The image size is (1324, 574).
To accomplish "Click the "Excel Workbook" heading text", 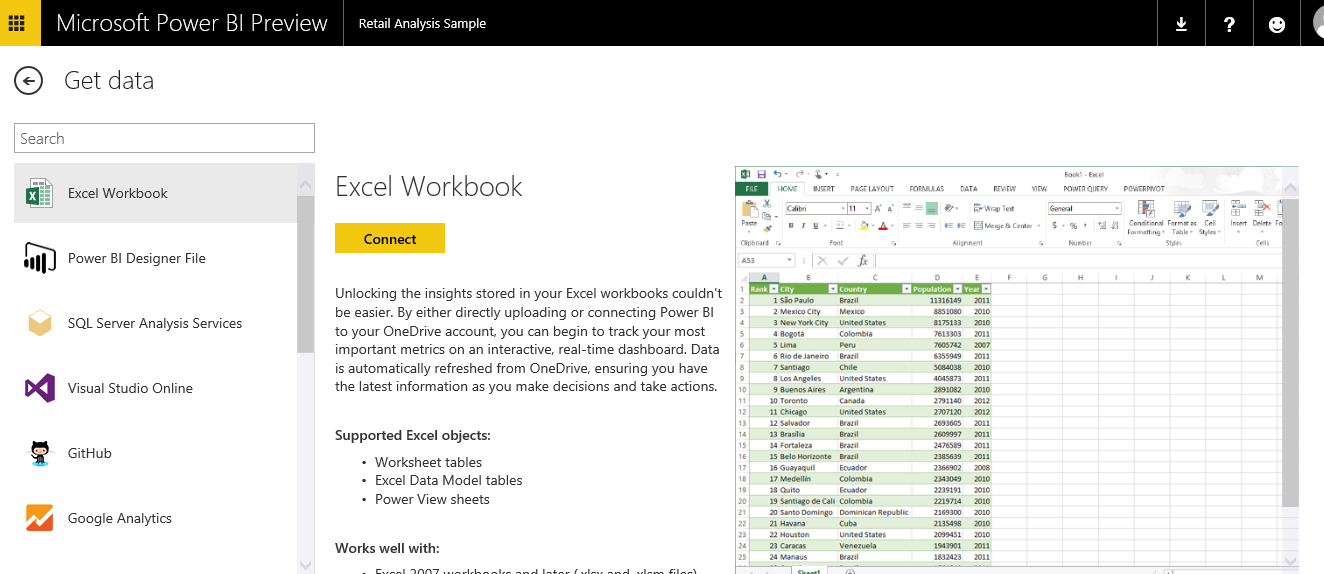I will coord(429,186).
